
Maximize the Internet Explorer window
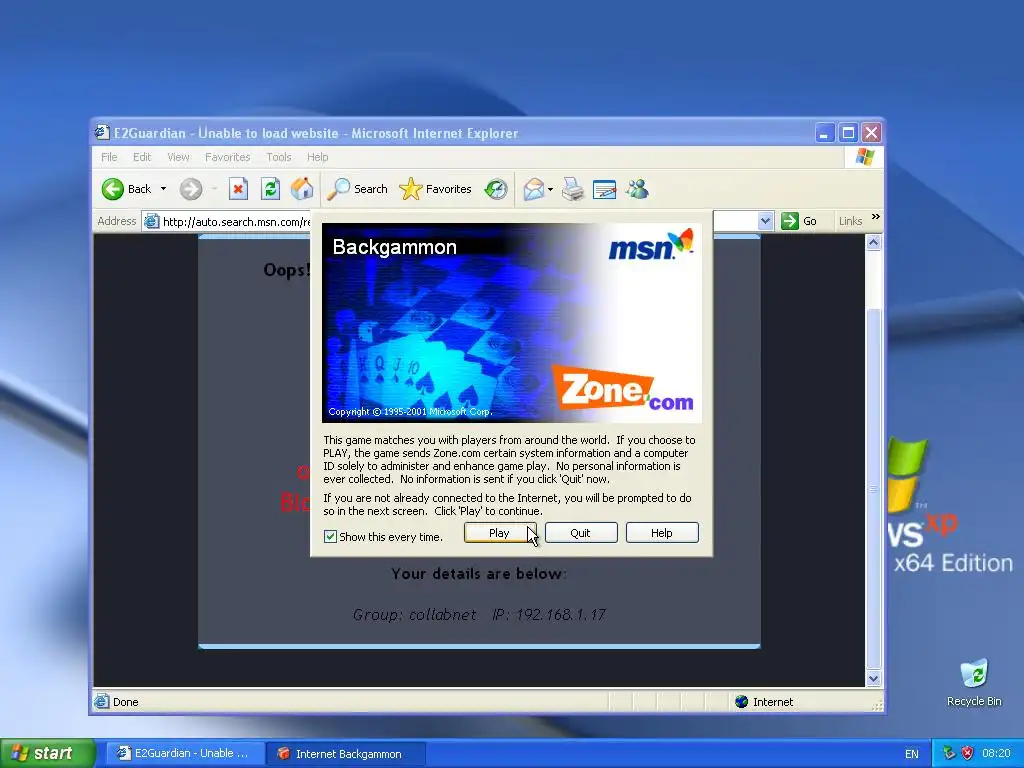click(x=848, y=133)
